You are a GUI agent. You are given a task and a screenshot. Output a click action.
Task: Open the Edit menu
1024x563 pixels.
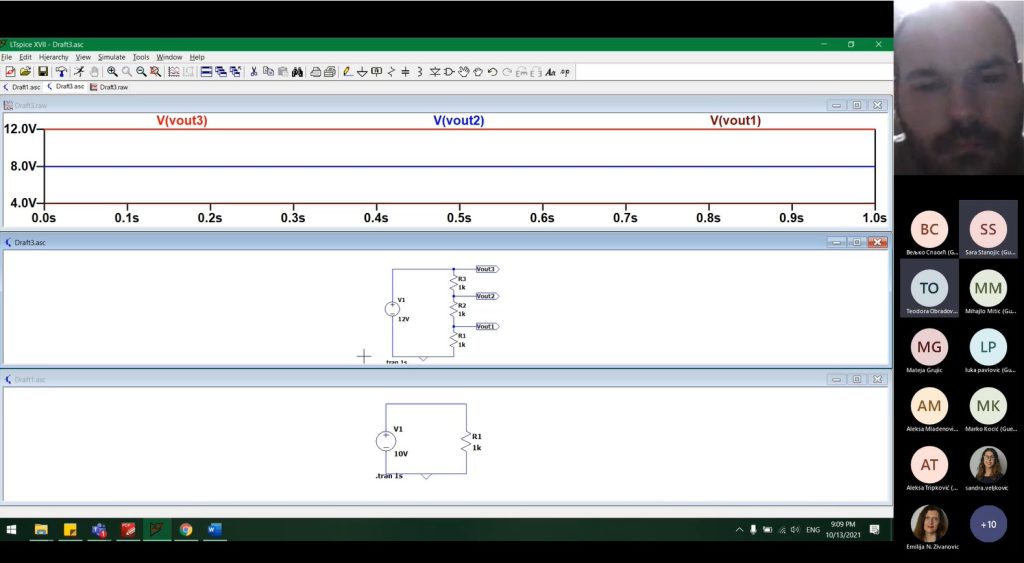click(x=25, y=57)
